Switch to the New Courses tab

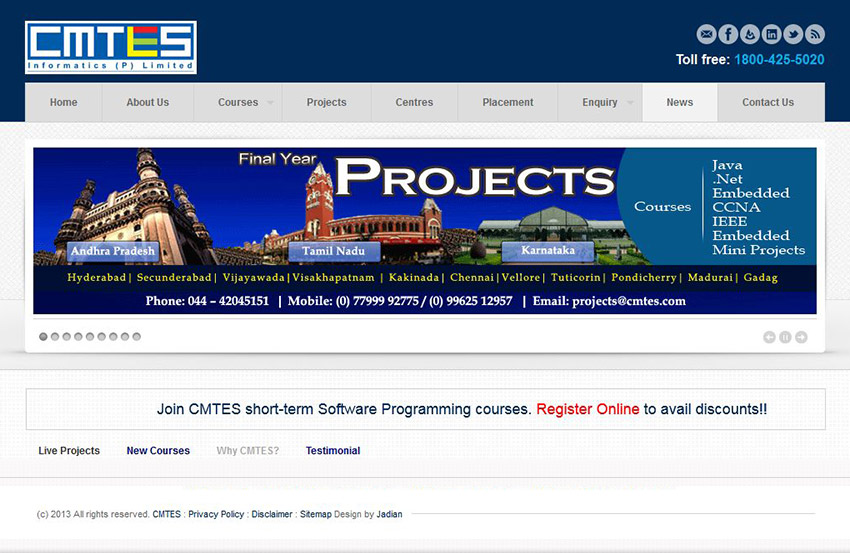[158, 451]
